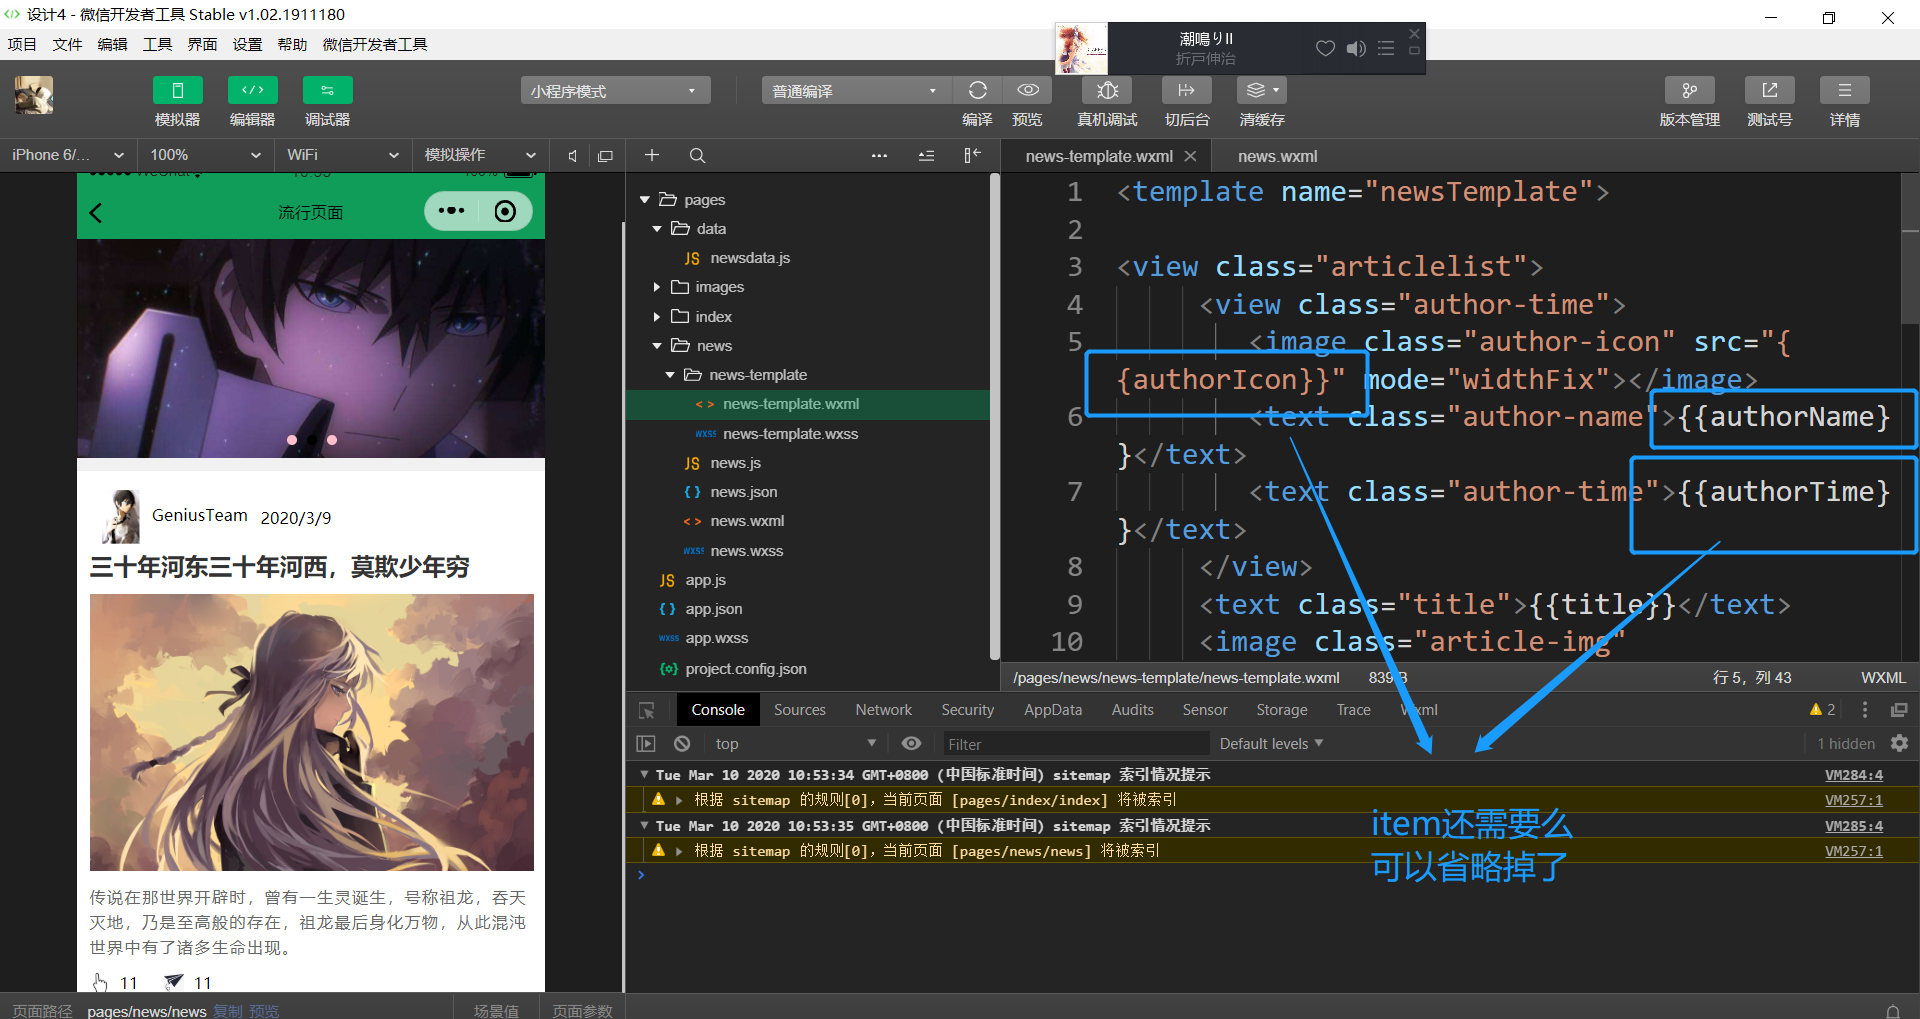The height and width of the screenshot is (1019, 1920).
Task: Mute the simulator sound icon
Action: tap(572, 156)
